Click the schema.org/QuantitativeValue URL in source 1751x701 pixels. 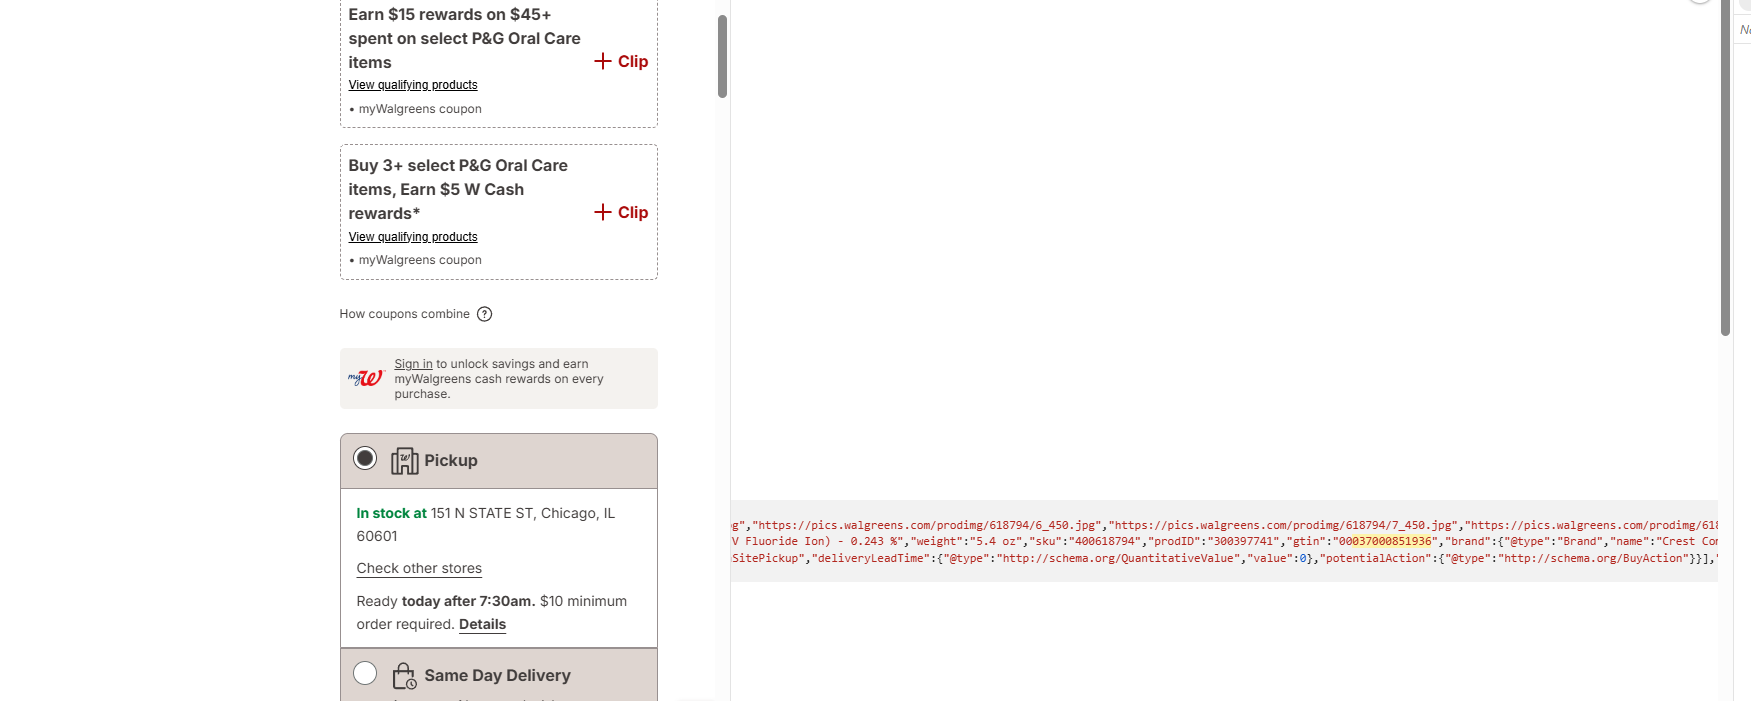1119,558
